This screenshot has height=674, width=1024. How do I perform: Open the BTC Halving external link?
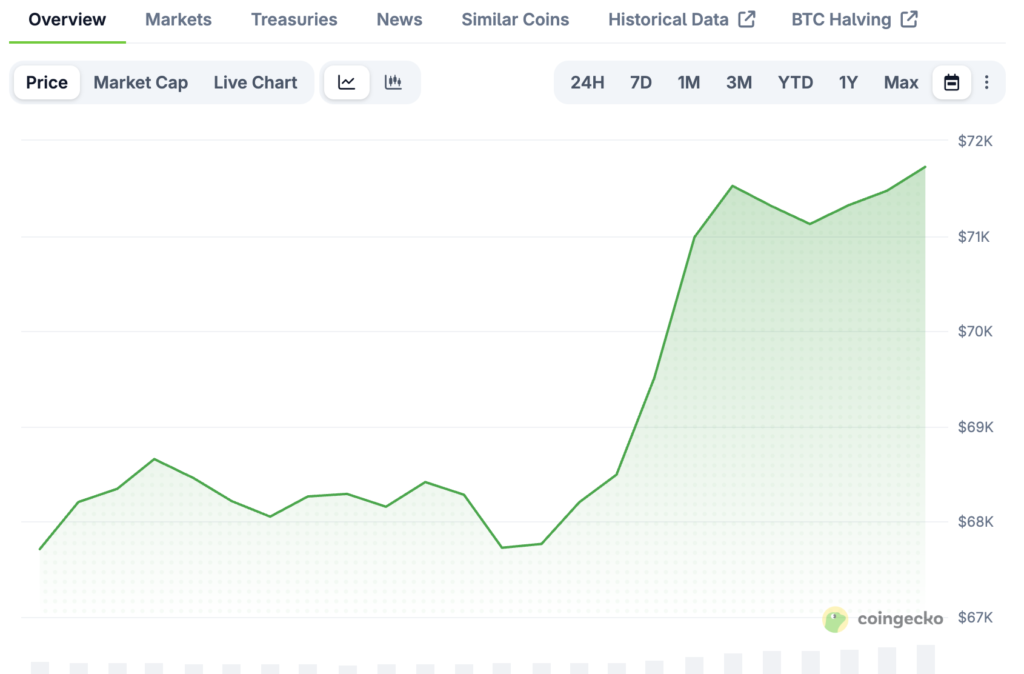pyautogui.click(x=854, y=20)
